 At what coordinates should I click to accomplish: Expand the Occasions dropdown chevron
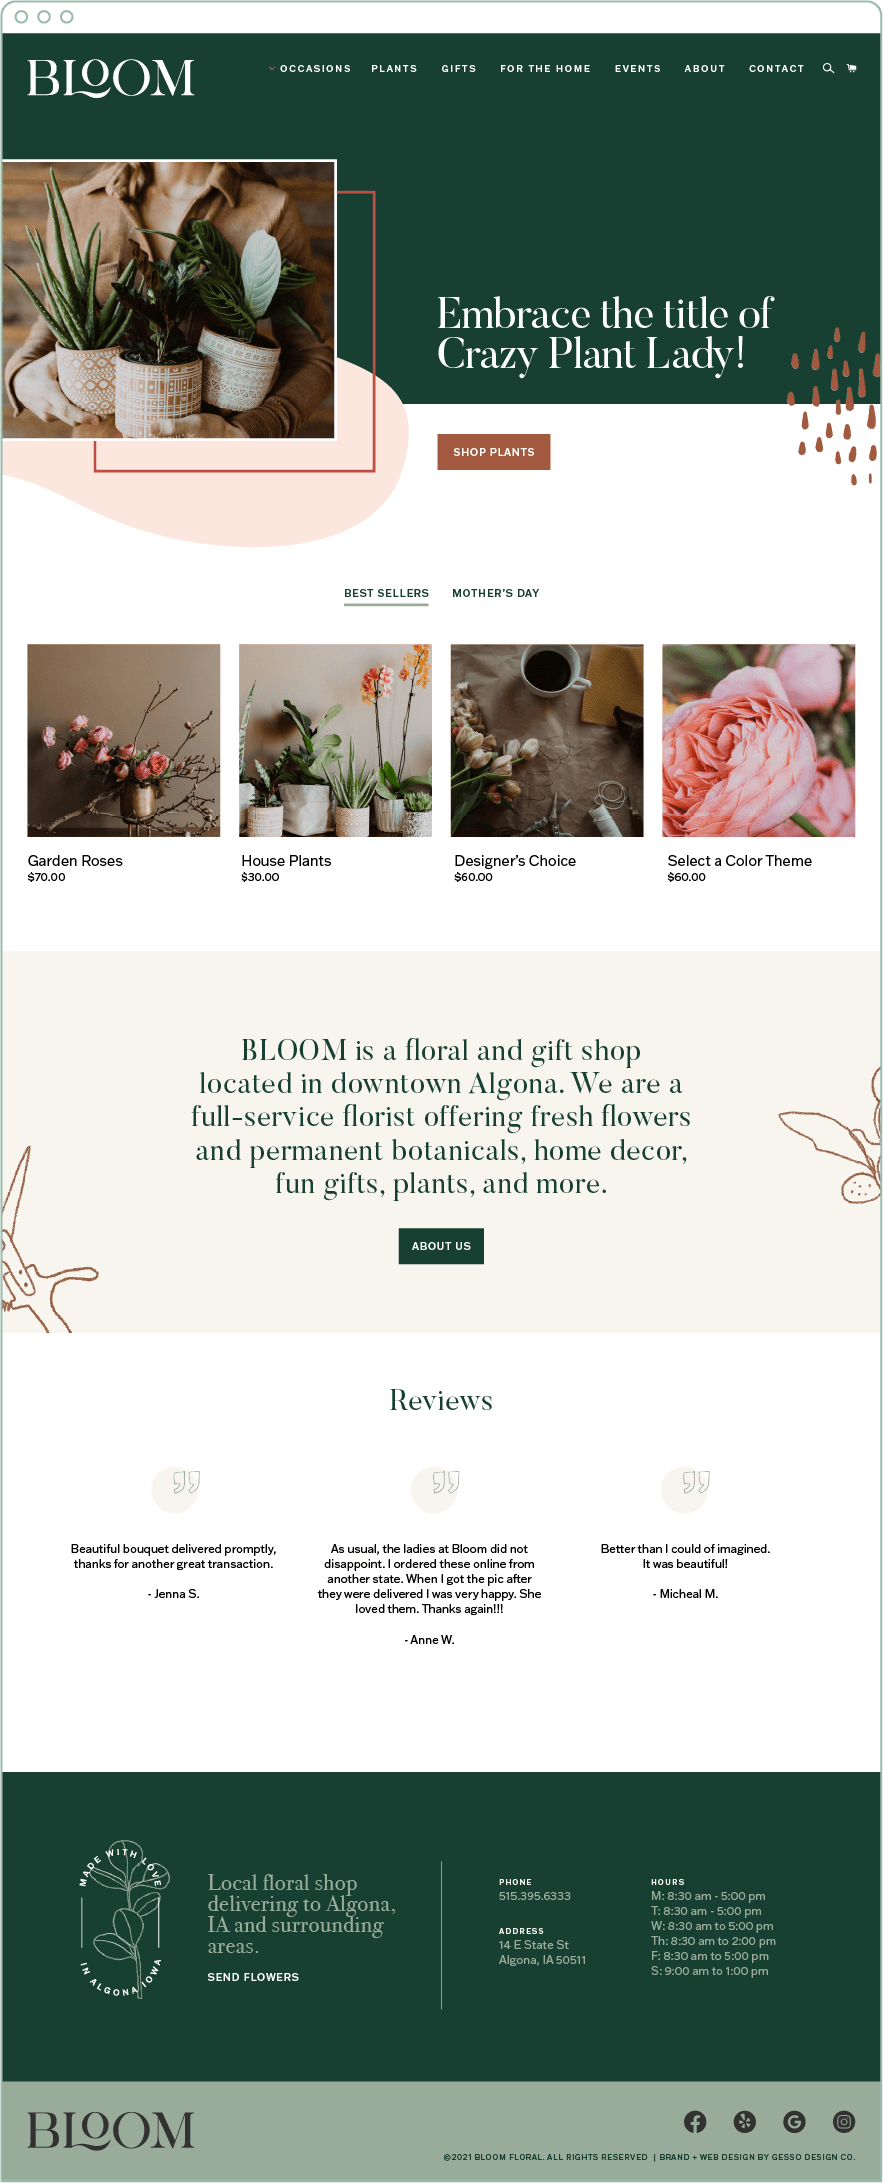point(272,69)
